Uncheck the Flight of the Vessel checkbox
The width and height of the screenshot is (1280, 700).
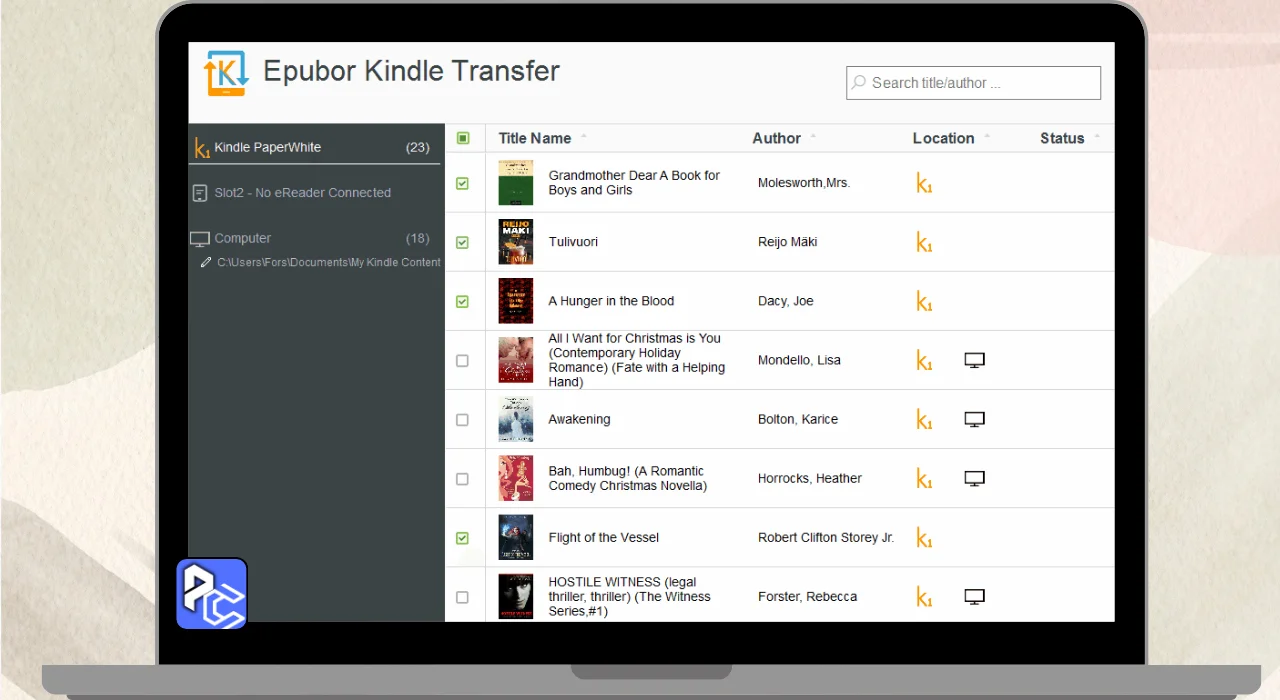click(x=462, y=538)
